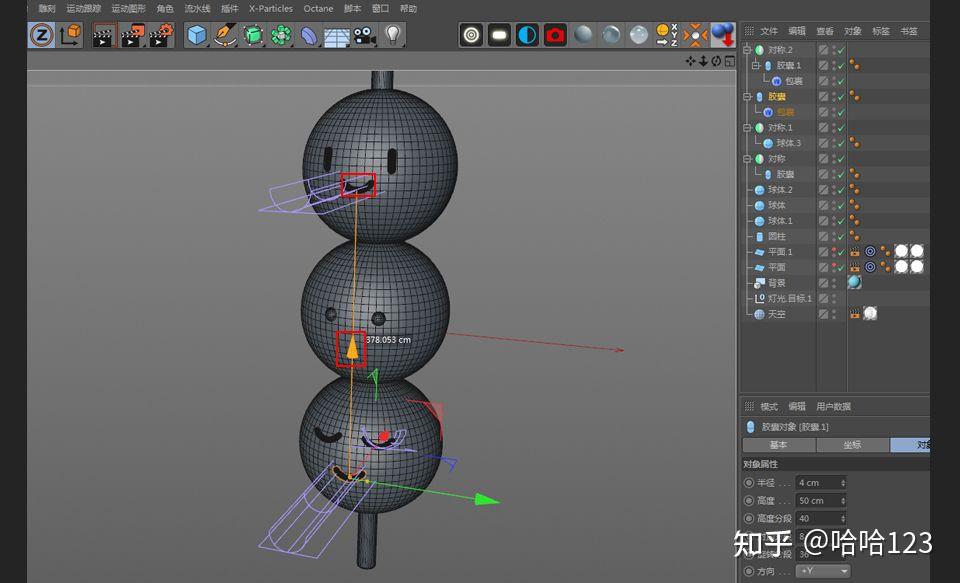Select the spline pen tool
The width and height of the screenshot is (960, 583).
pyautogui.click(x=225, y=36)
